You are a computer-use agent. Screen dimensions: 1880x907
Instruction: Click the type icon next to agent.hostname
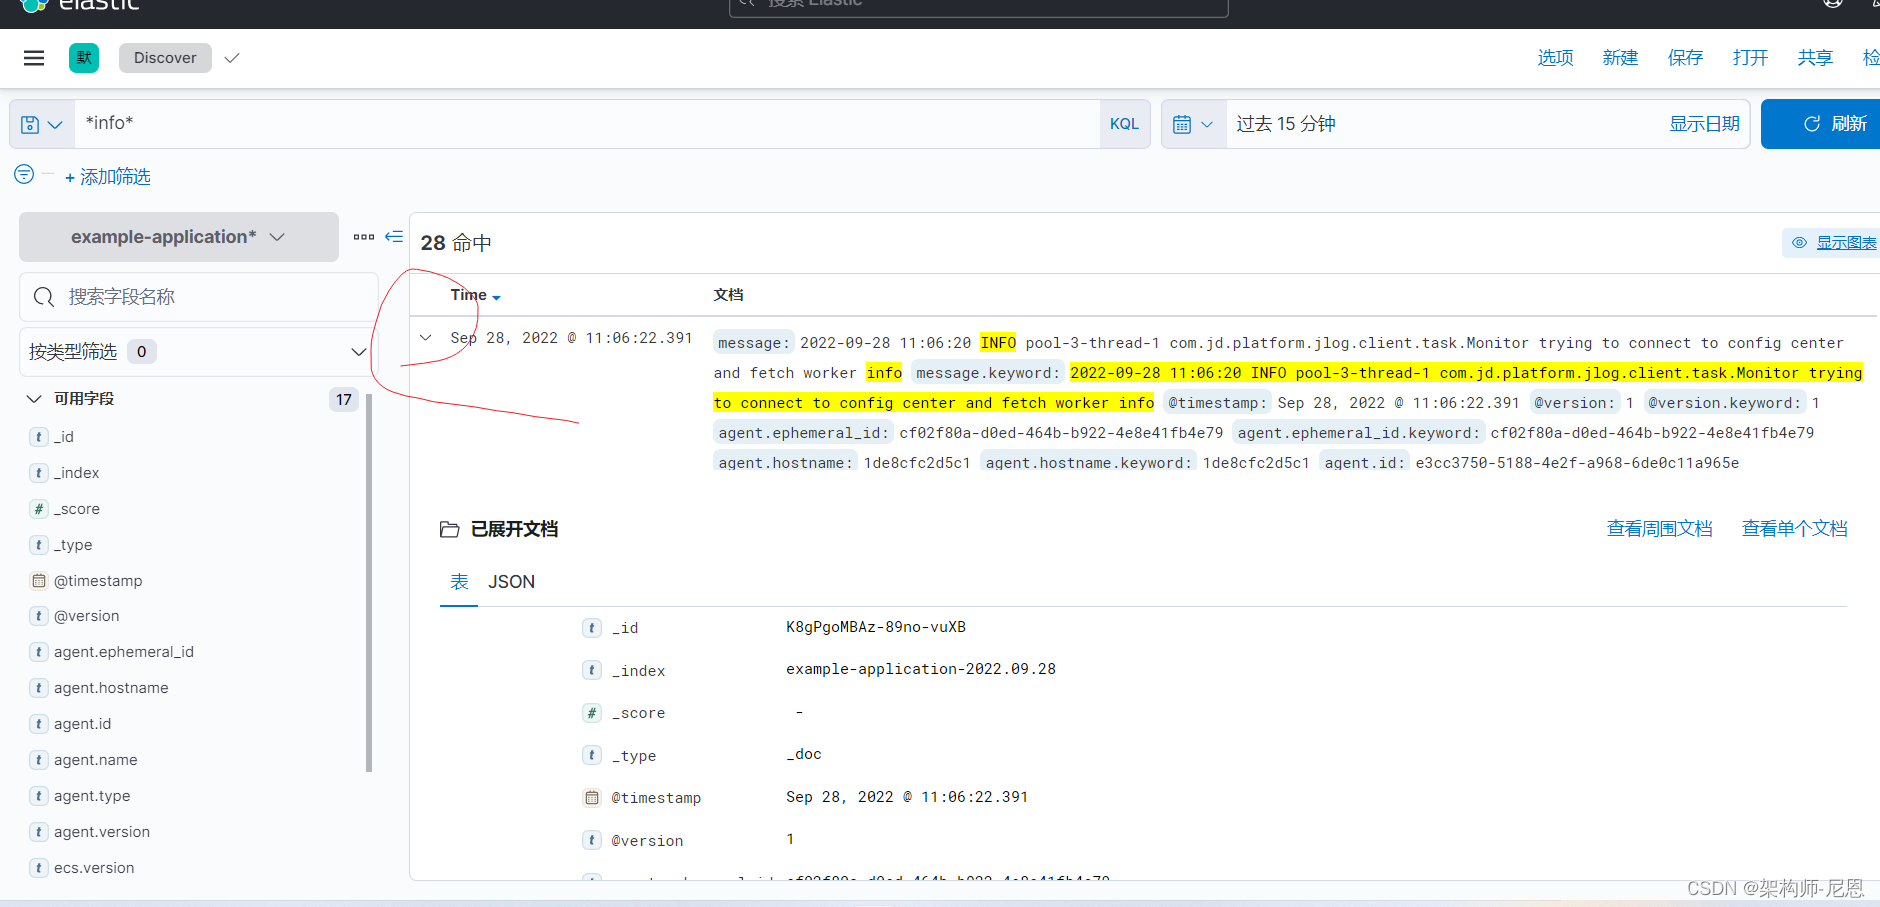[x=39, y=688]
